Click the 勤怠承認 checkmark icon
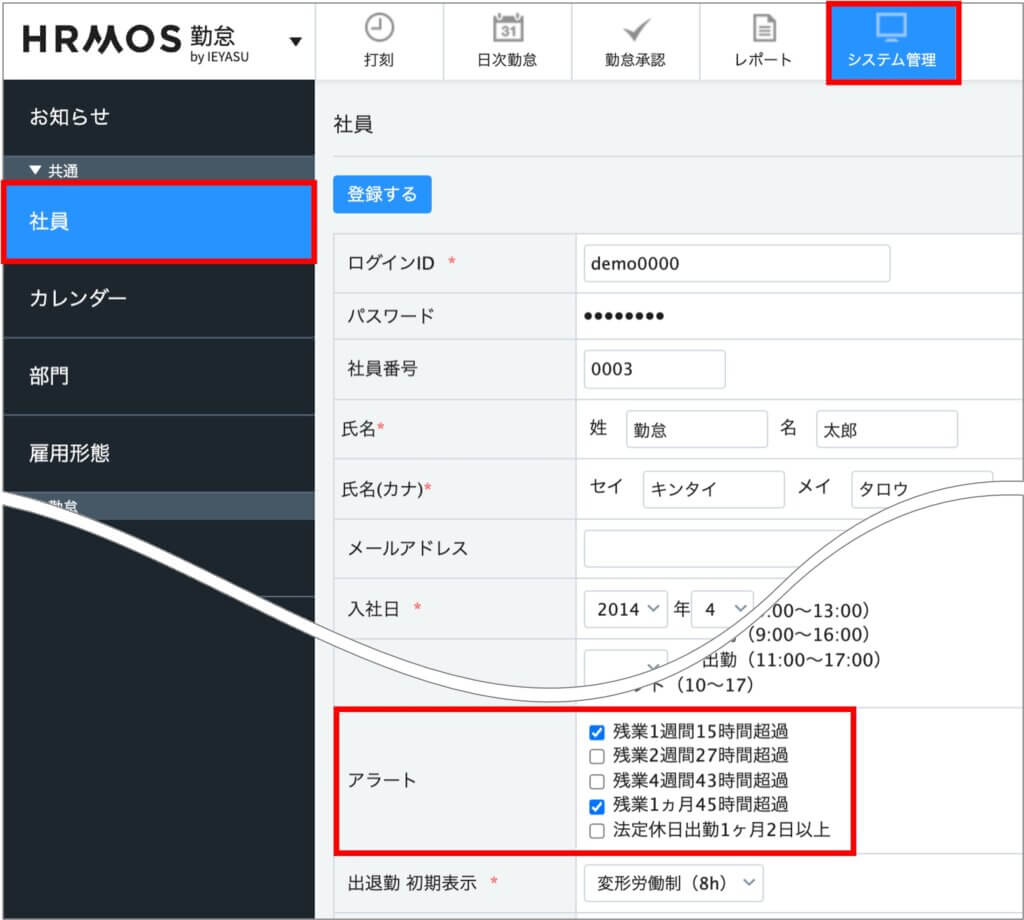Screen dimensions: 1024x920 coord(635,29)
